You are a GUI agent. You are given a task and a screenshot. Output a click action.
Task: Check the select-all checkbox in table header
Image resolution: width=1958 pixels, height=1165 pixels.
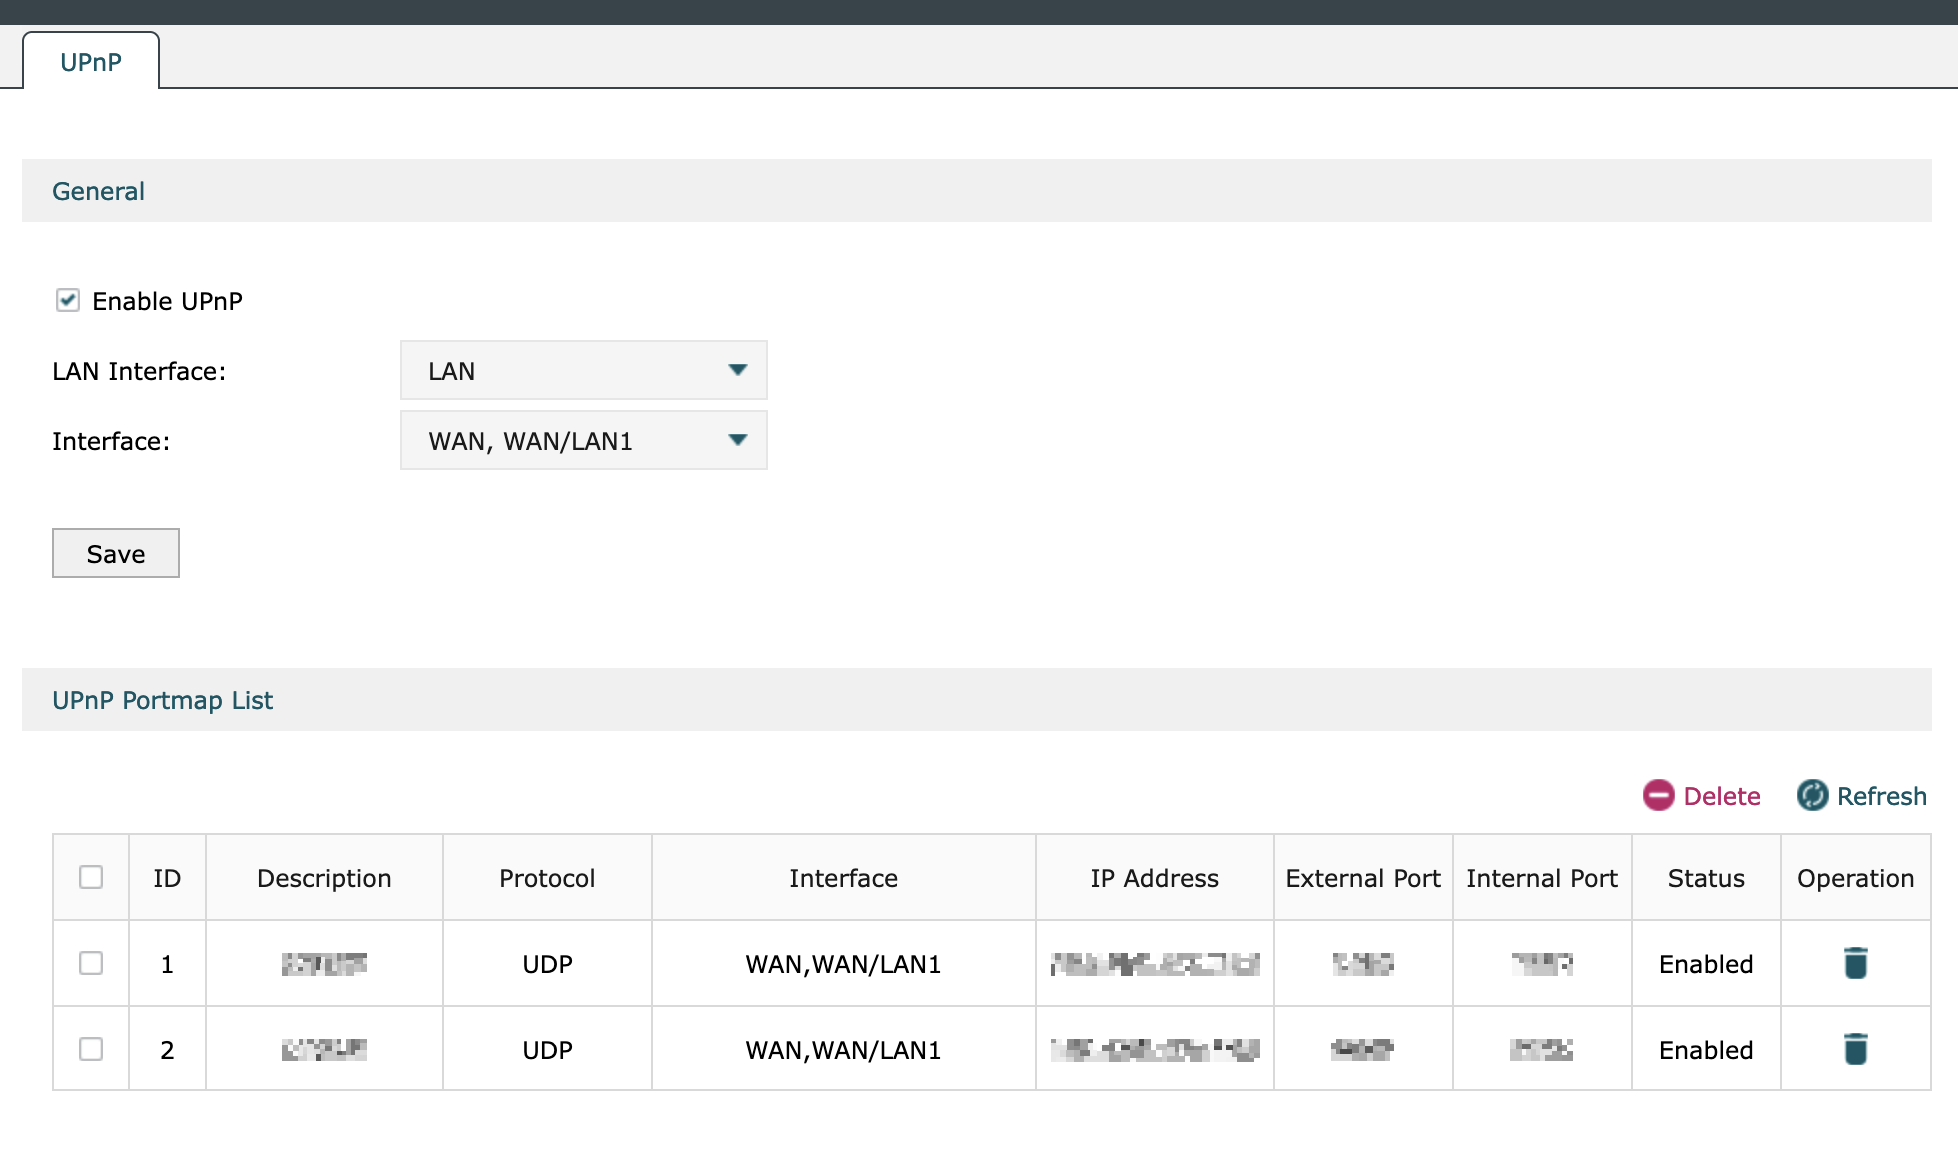(x=91, y=877)
